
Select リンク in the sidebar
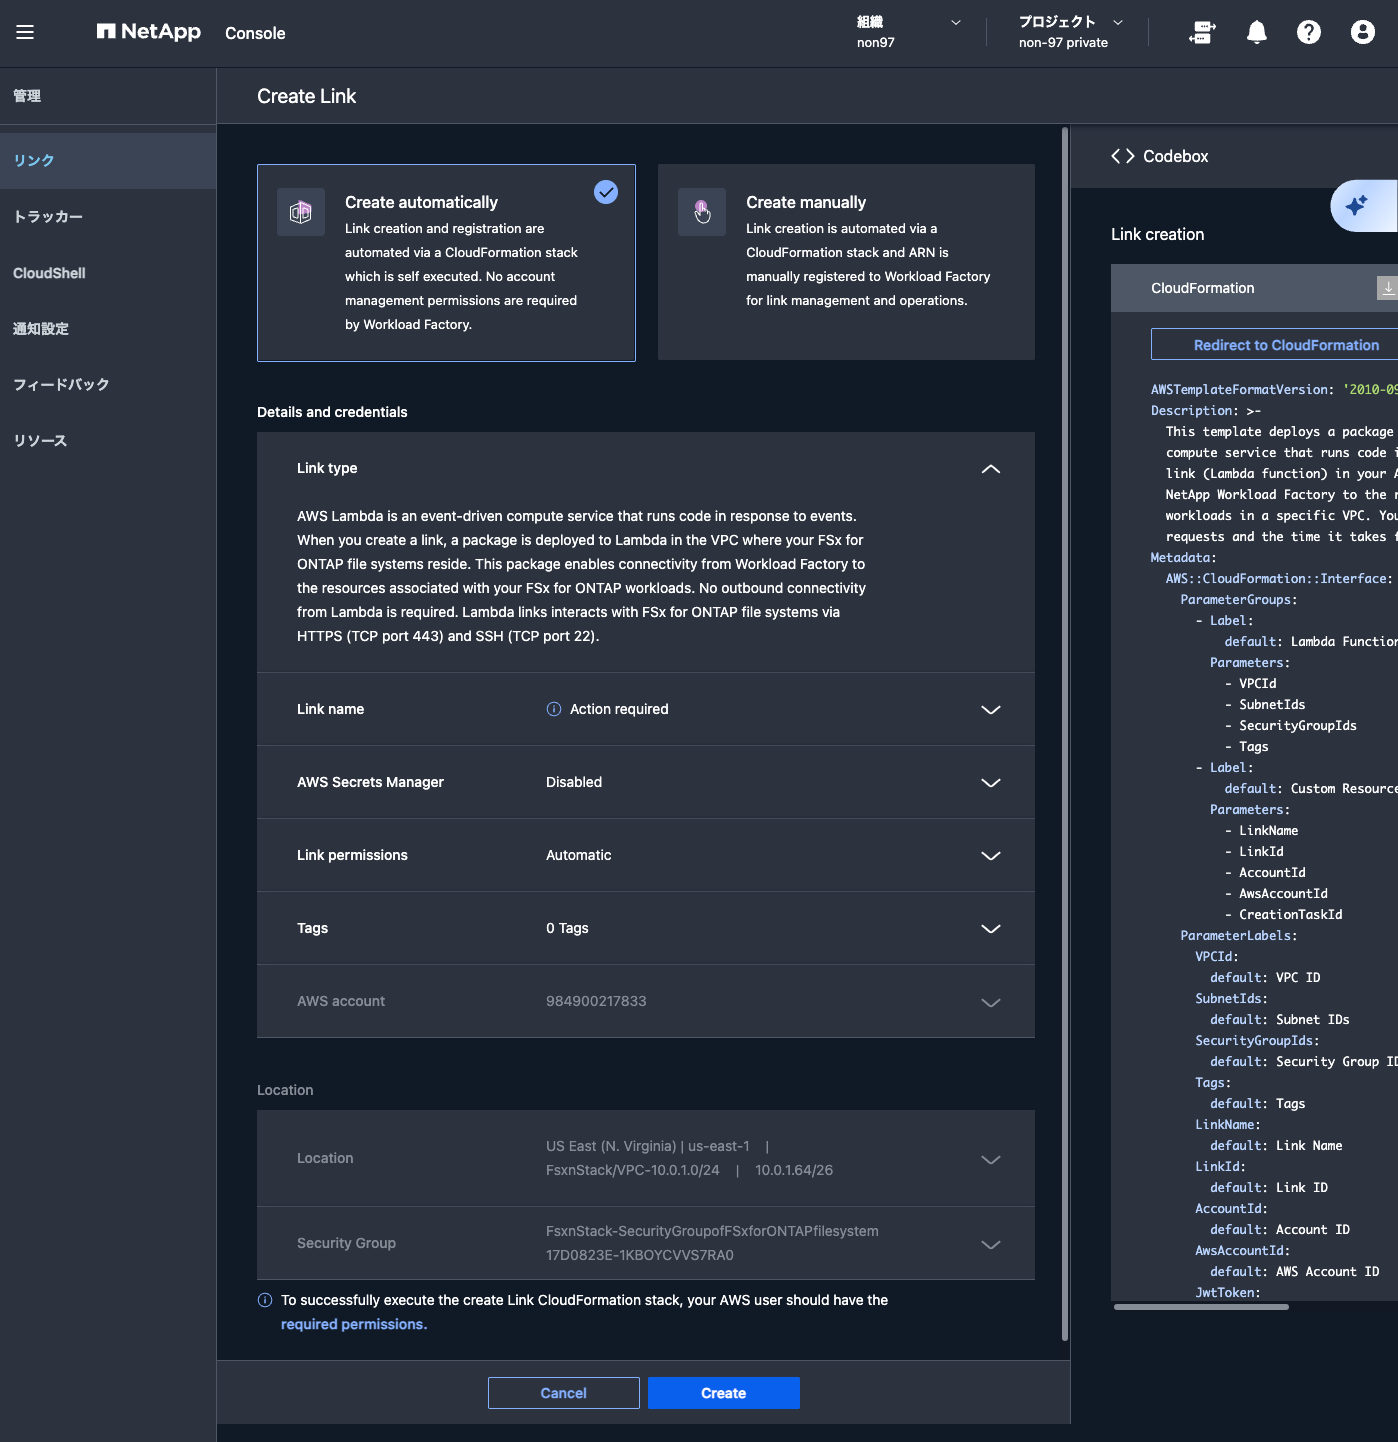click(108, 161)
